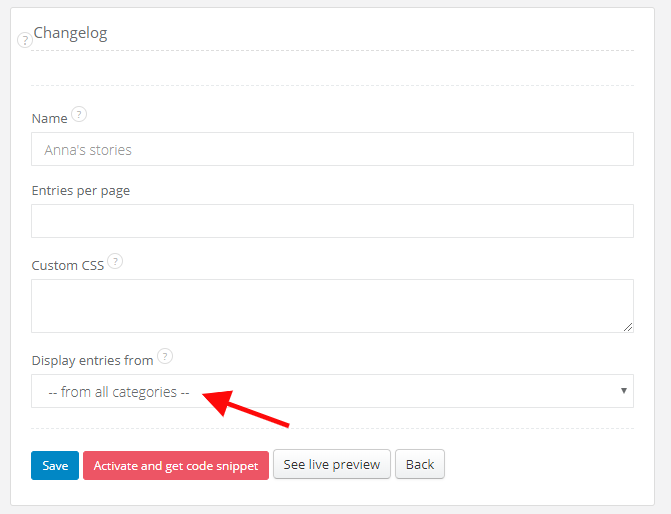
Task: Click the Custom CSS textarea resize handle
Action: coord(627,326)
